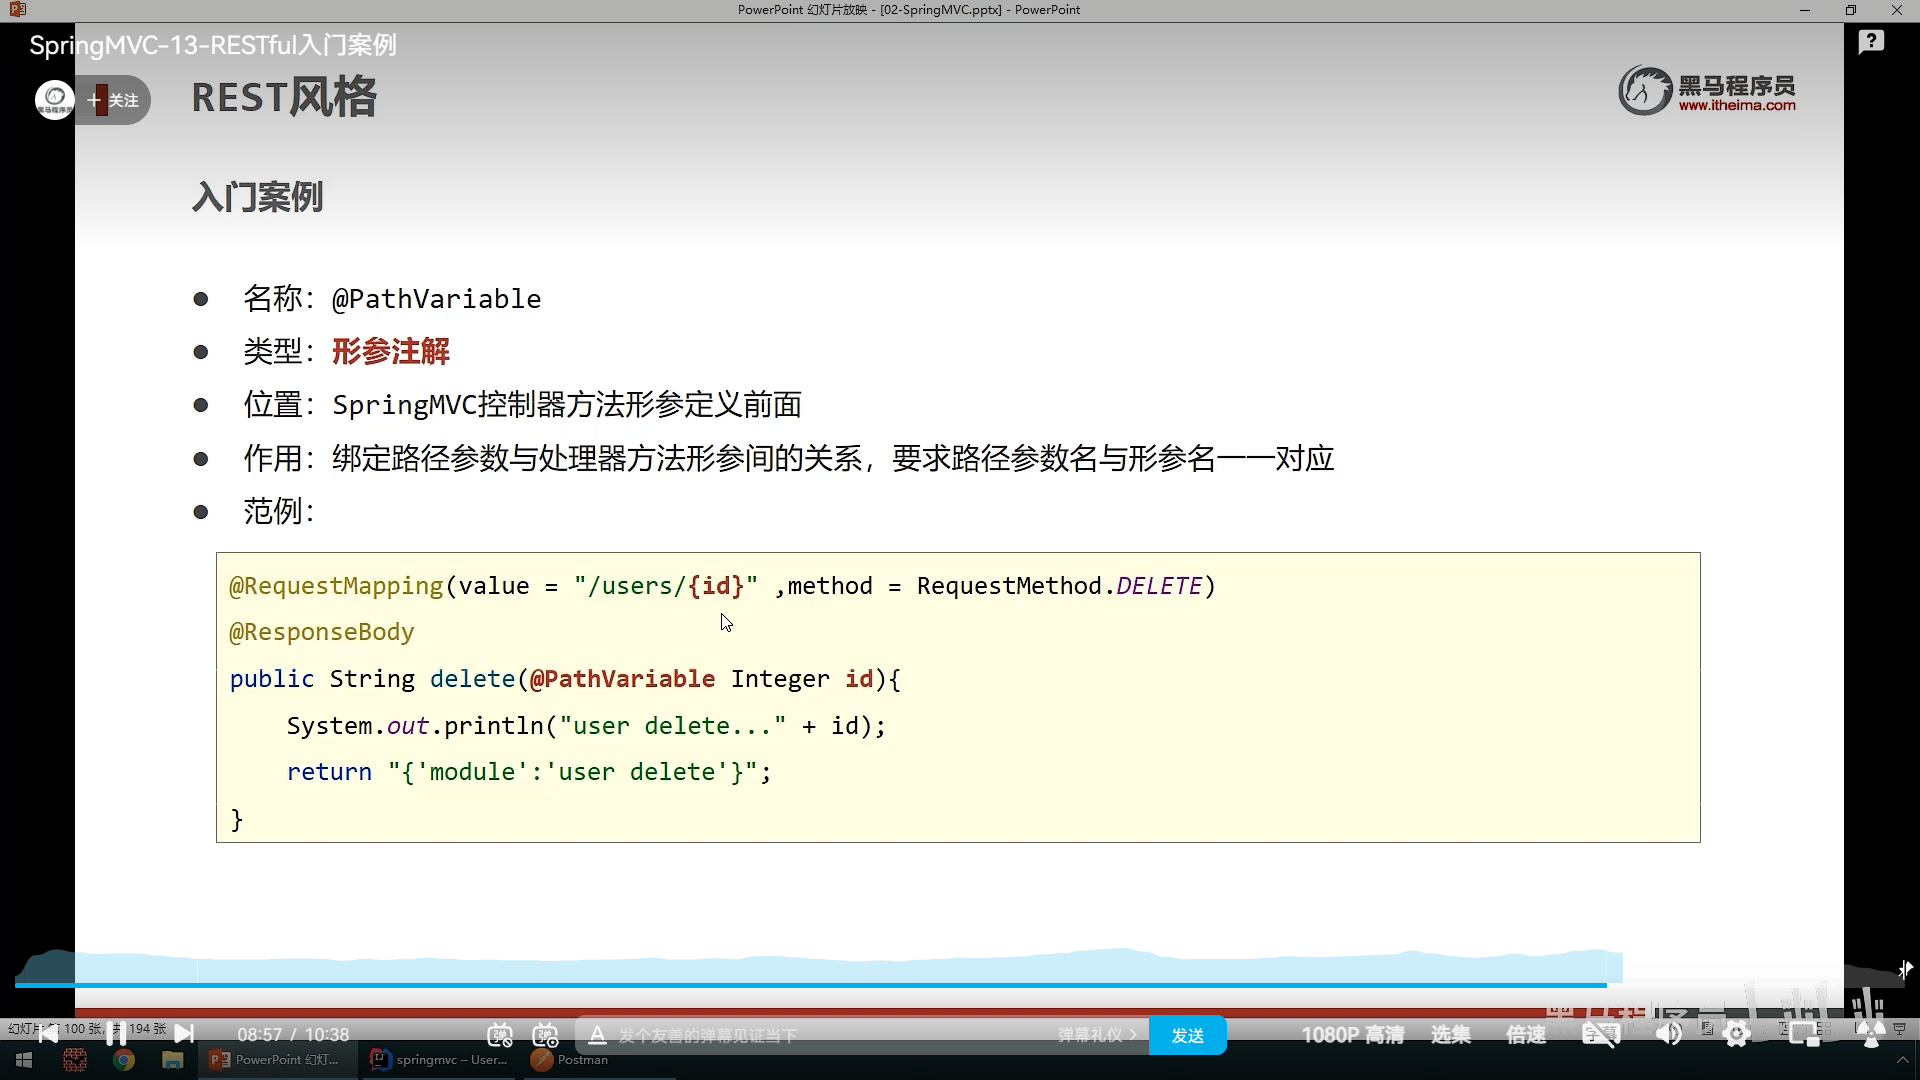Open the 弹幕礼仪 etiquette link
Image resolution: width=1920 pixels, height=1080 pixels.
point(1096,1035)
